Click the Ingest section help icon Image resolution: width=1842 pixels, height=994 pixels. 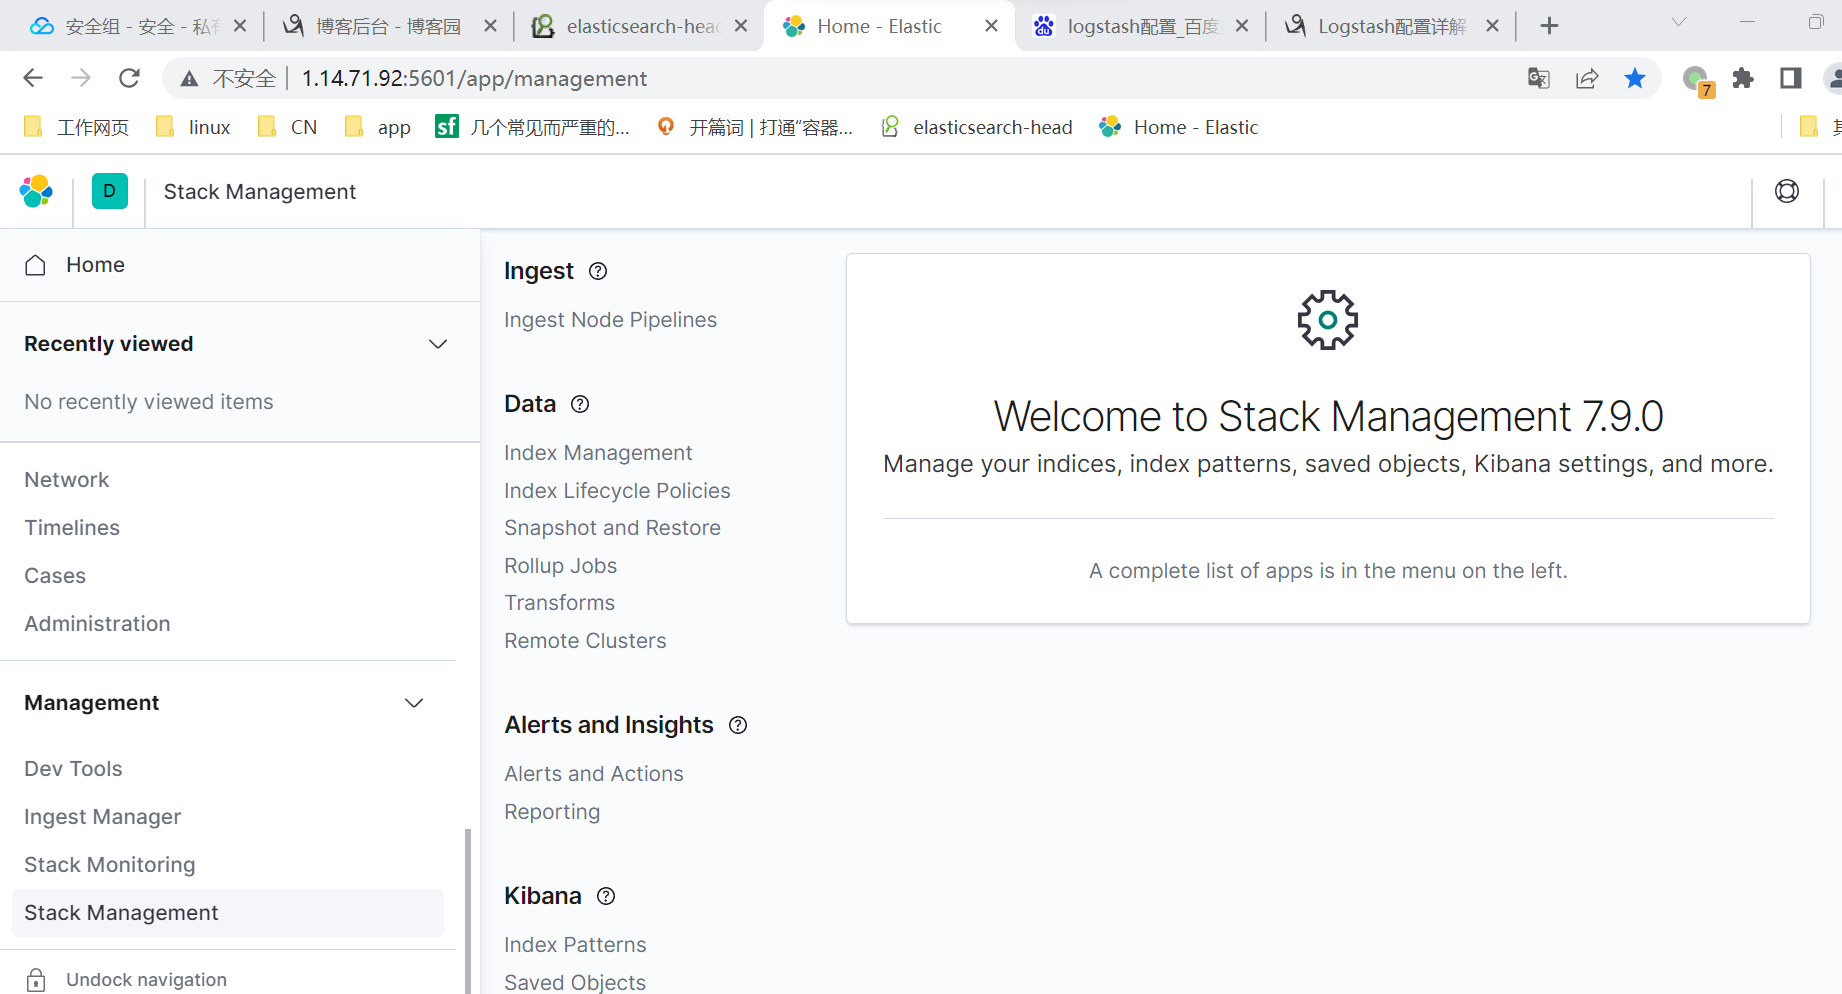(598, 271)
